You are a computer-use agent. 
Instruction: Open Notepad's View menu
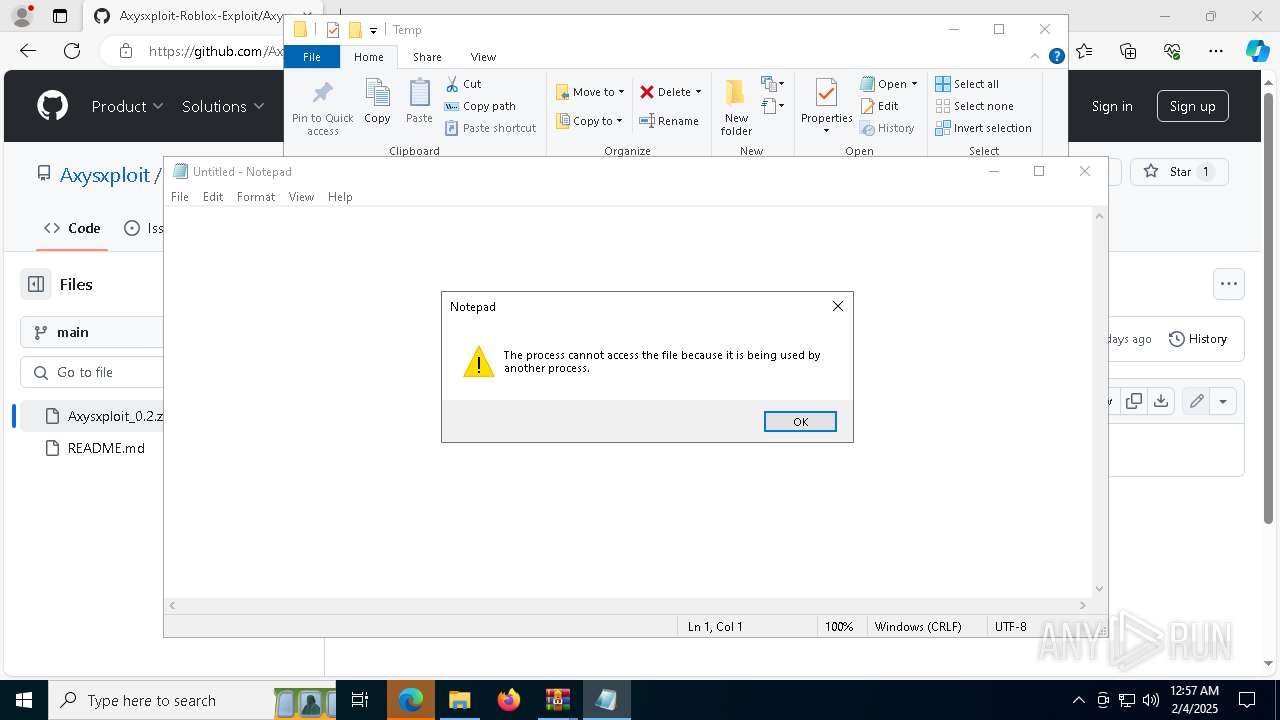(x=301, y=197)
